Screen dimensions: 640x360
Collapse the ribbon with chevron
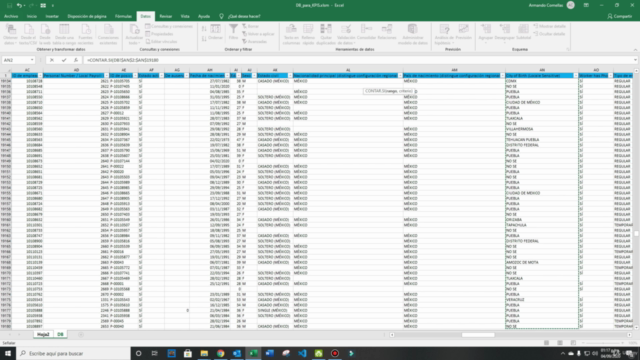635,50
